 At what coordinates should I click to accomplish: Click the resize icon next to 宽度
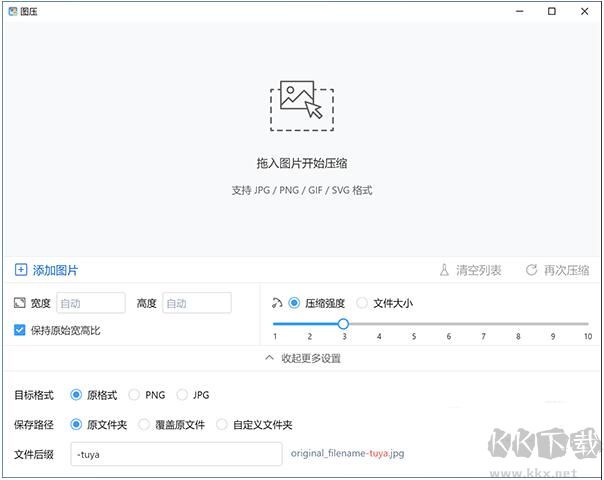pyautogui.click(x=20, y=303)
